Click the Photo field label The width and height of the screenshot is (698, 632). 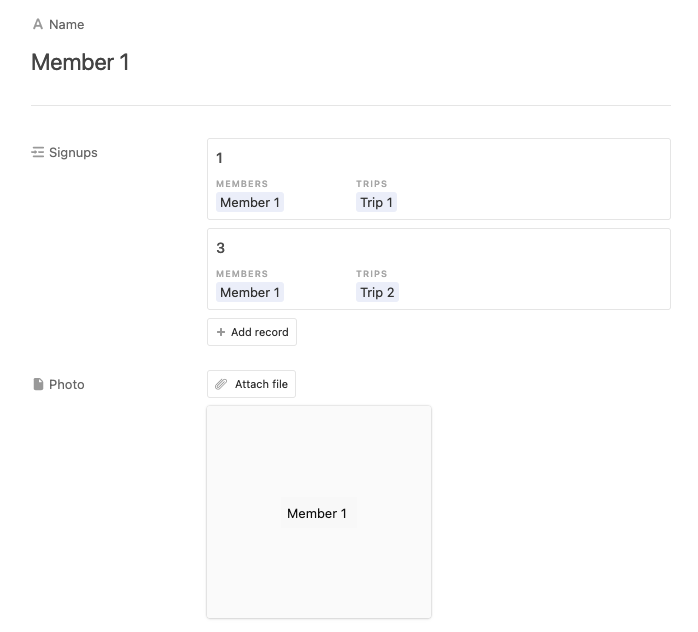pyautogui.click(x=66, y=385)
